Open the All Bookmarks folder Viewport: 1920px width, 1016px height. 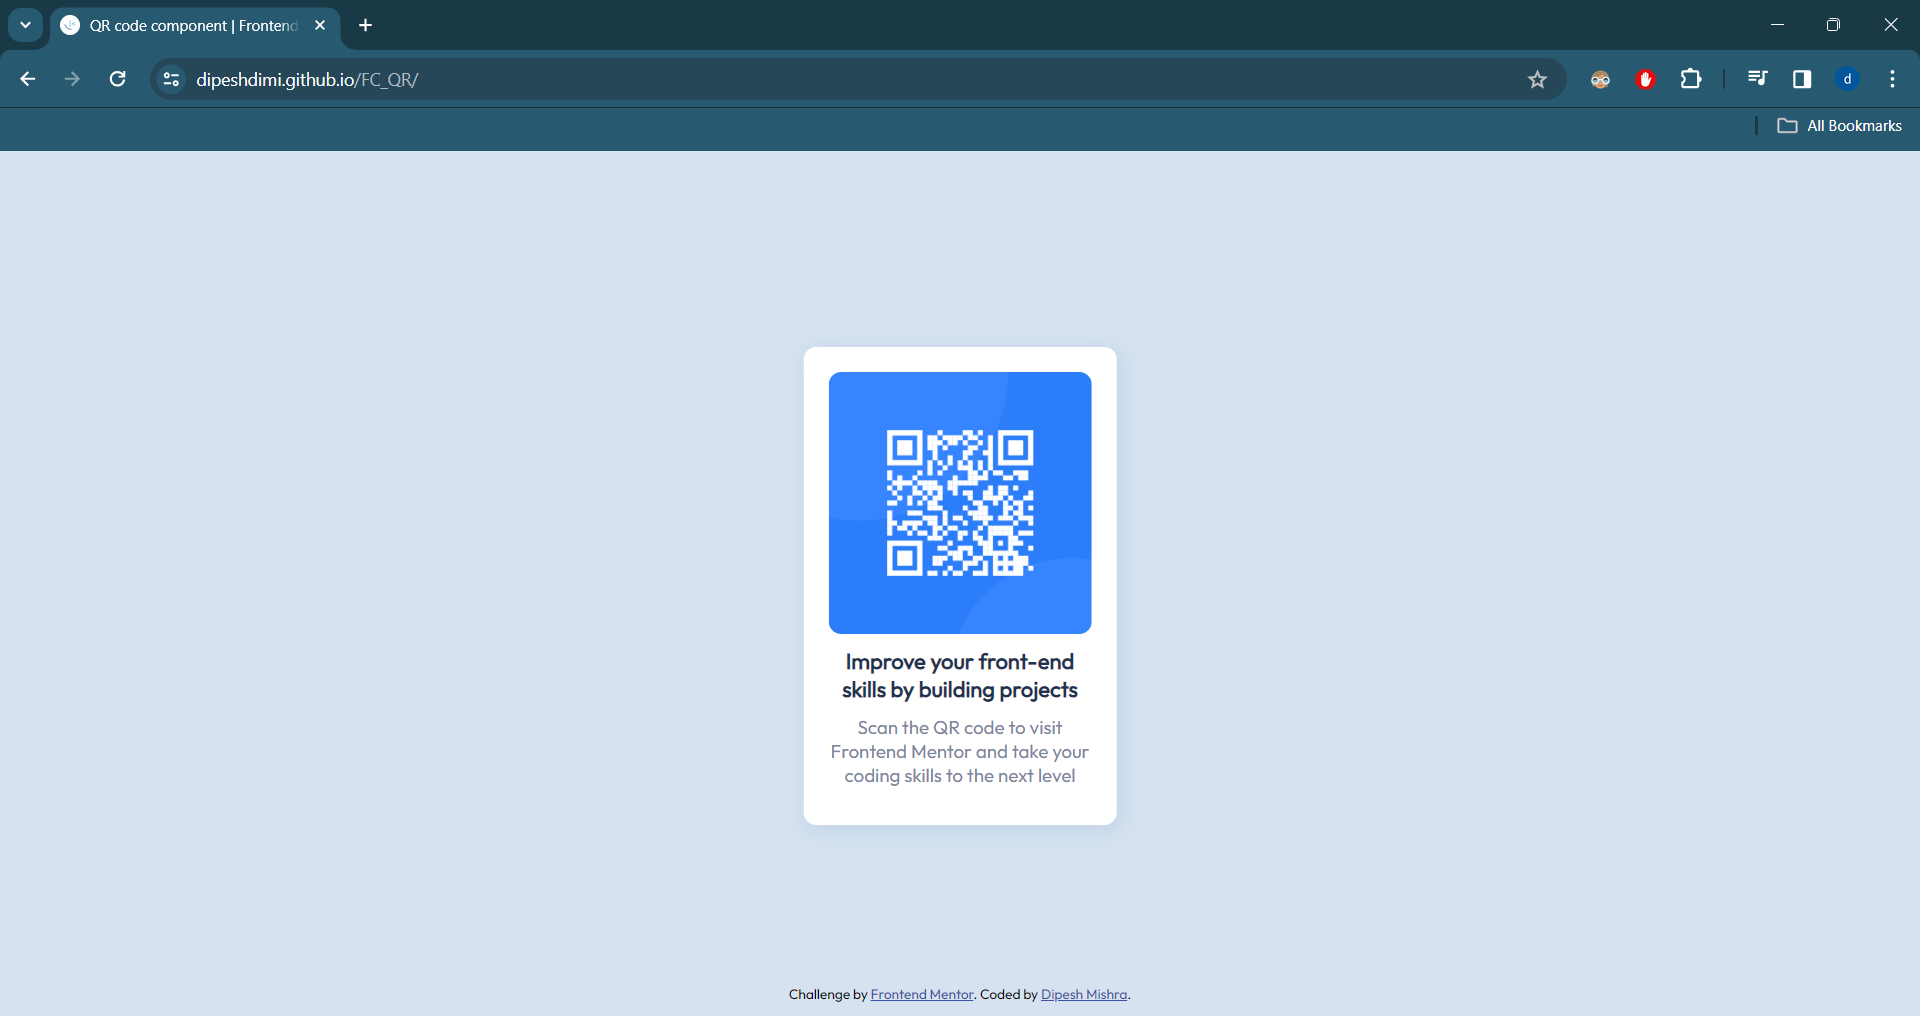pos(1840,126)
